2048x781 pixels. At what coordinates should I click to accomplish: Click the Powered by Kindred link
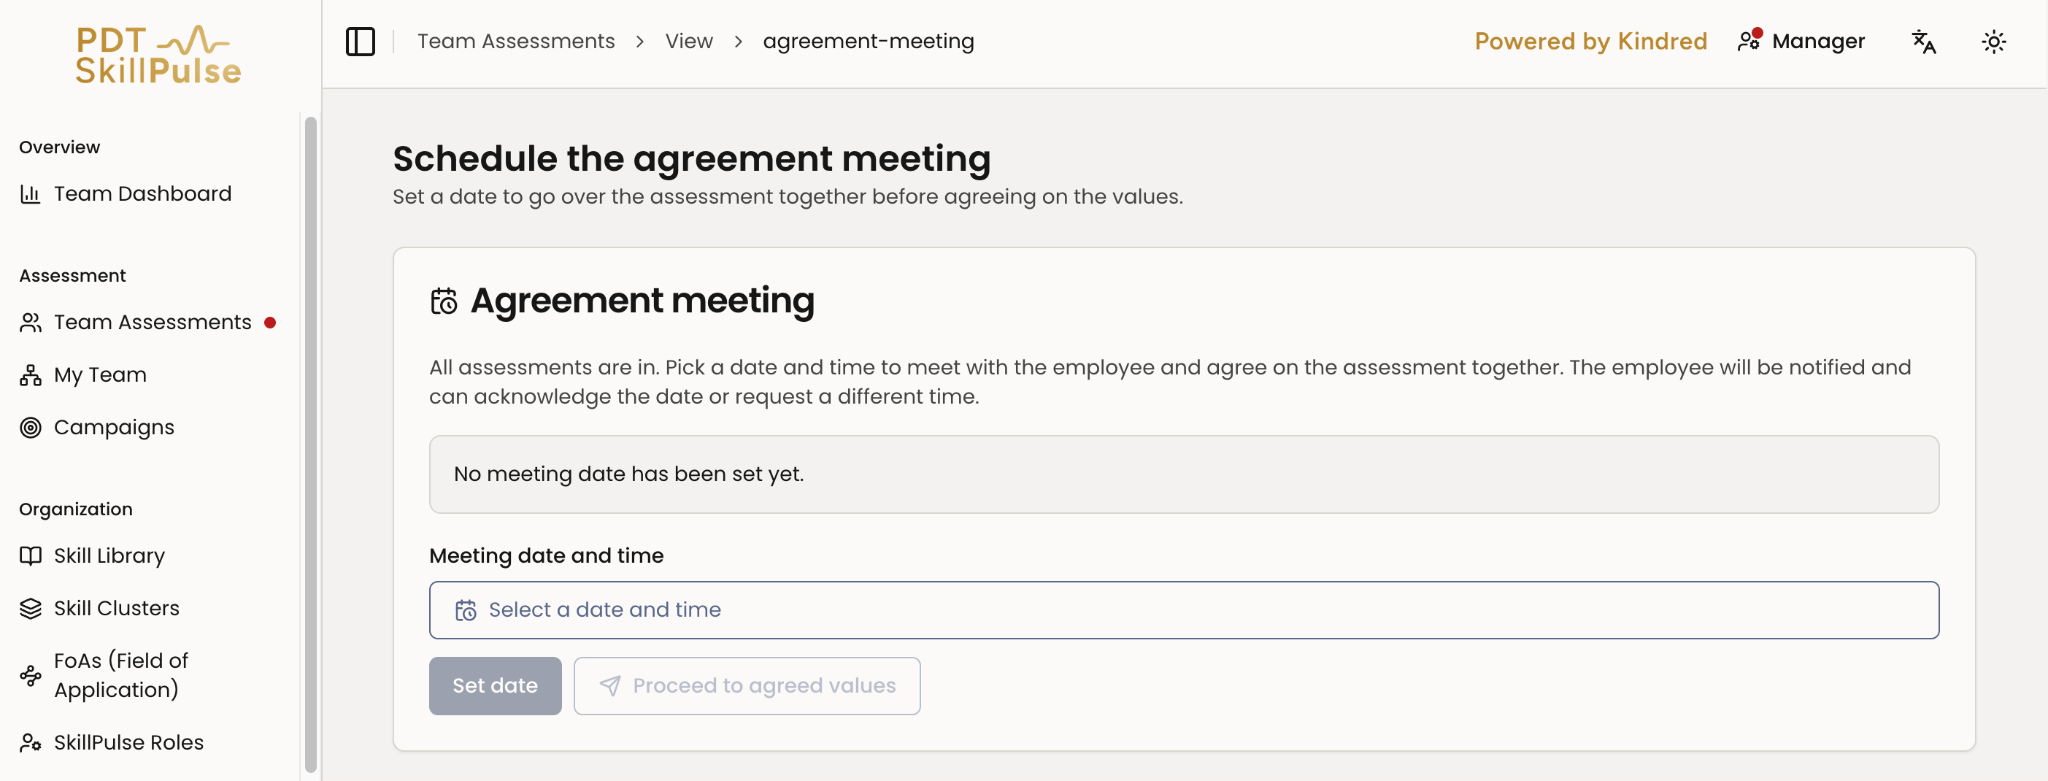[1590, 41]
